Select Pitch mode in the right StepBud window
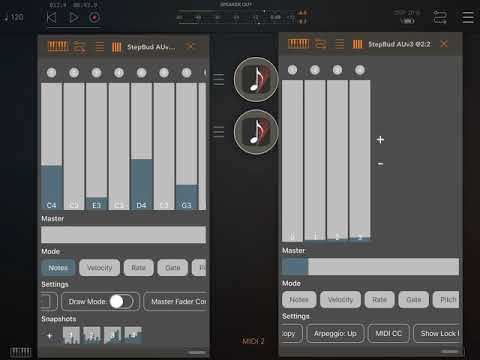 pos(446,300)
